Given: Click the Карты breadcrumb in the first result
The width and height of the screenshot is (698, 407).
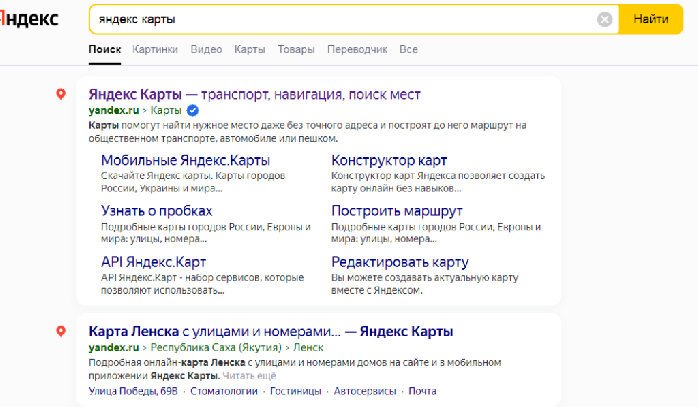Looking at the screenshot, I should (166, 110).
